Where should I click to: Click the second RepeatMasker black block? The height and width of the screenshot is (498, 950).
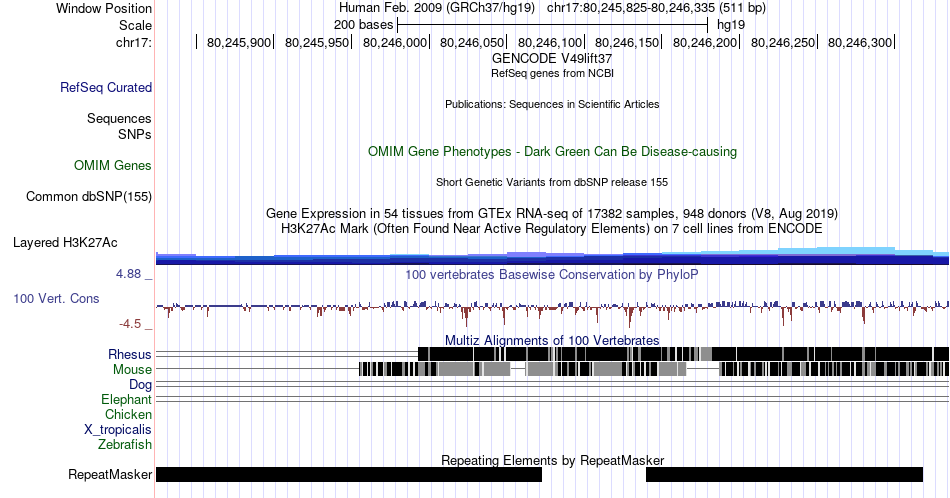[784, 474]
